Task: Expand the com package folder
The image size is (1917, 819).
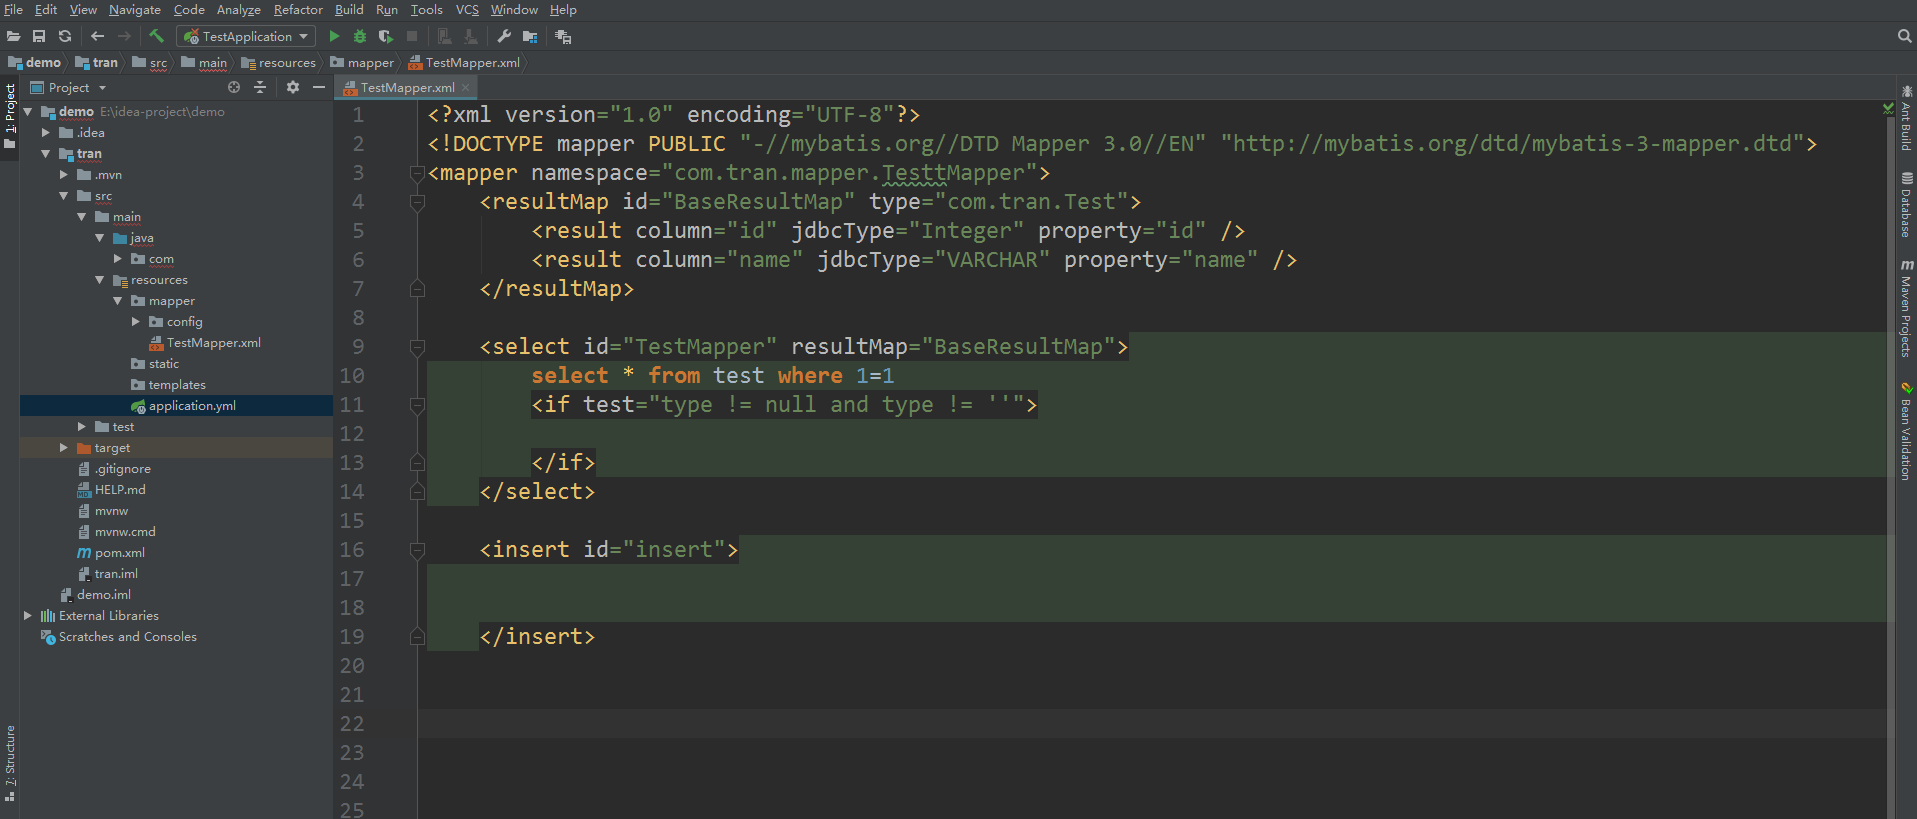Action: click(x=118, y=258)
